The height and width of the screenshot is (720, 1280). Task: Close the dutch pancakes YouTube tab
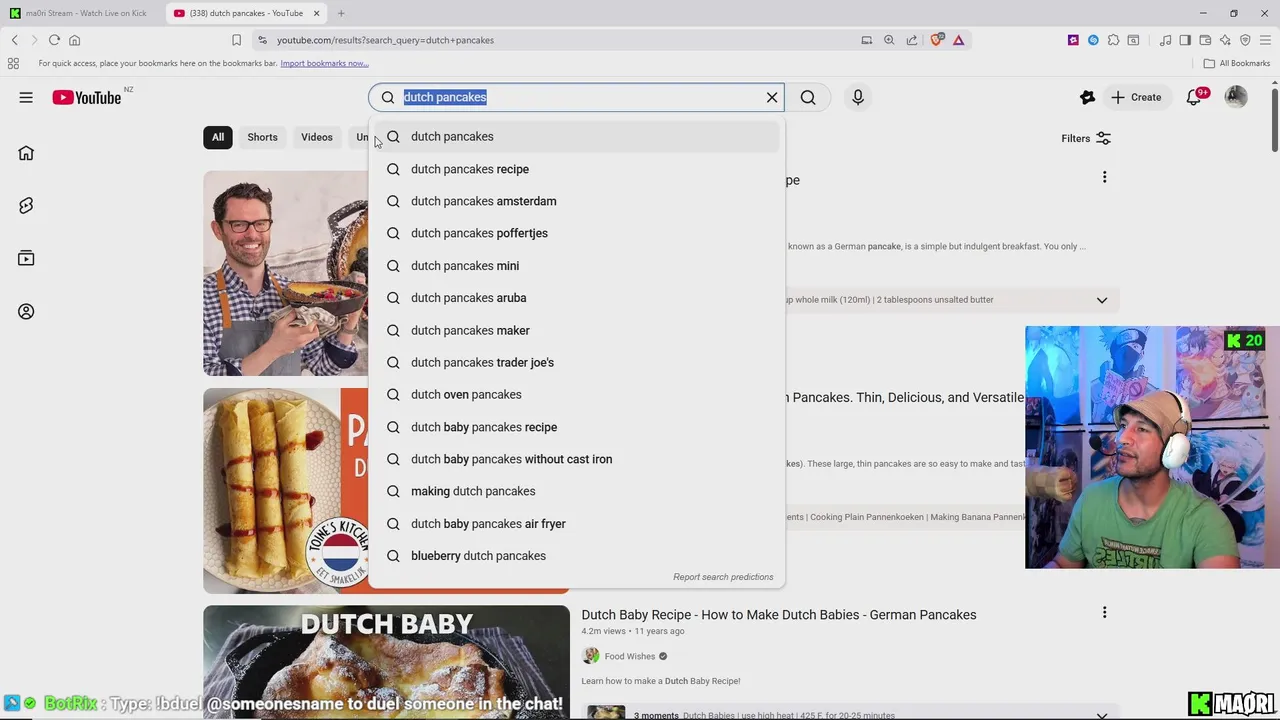pyautogui.click(x=317, y=13)
